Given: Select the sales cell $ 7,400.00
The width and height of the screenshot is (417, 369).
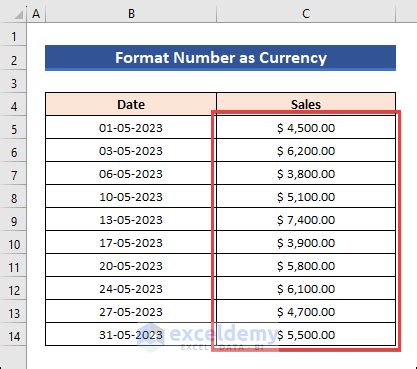Looking at the screenshot, I should tap(306, 220).
